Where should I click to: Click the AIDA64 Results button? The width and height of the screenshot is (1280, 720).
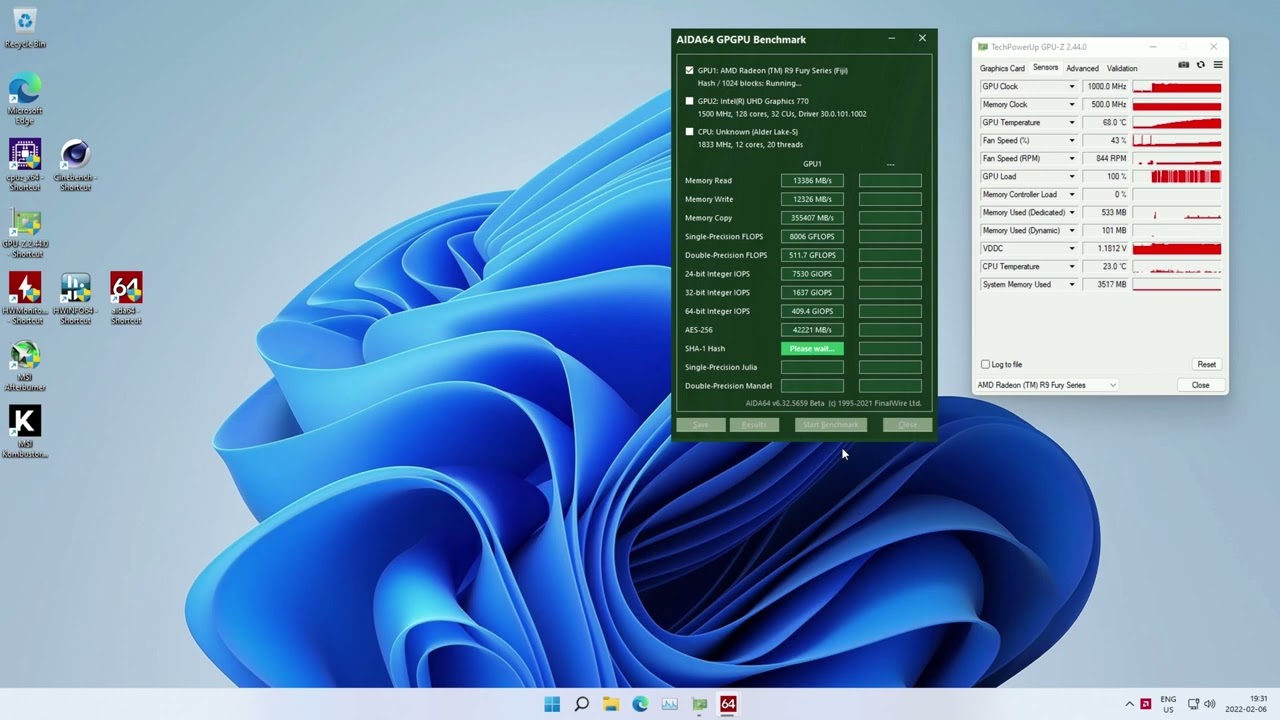(x=754, y=425)
